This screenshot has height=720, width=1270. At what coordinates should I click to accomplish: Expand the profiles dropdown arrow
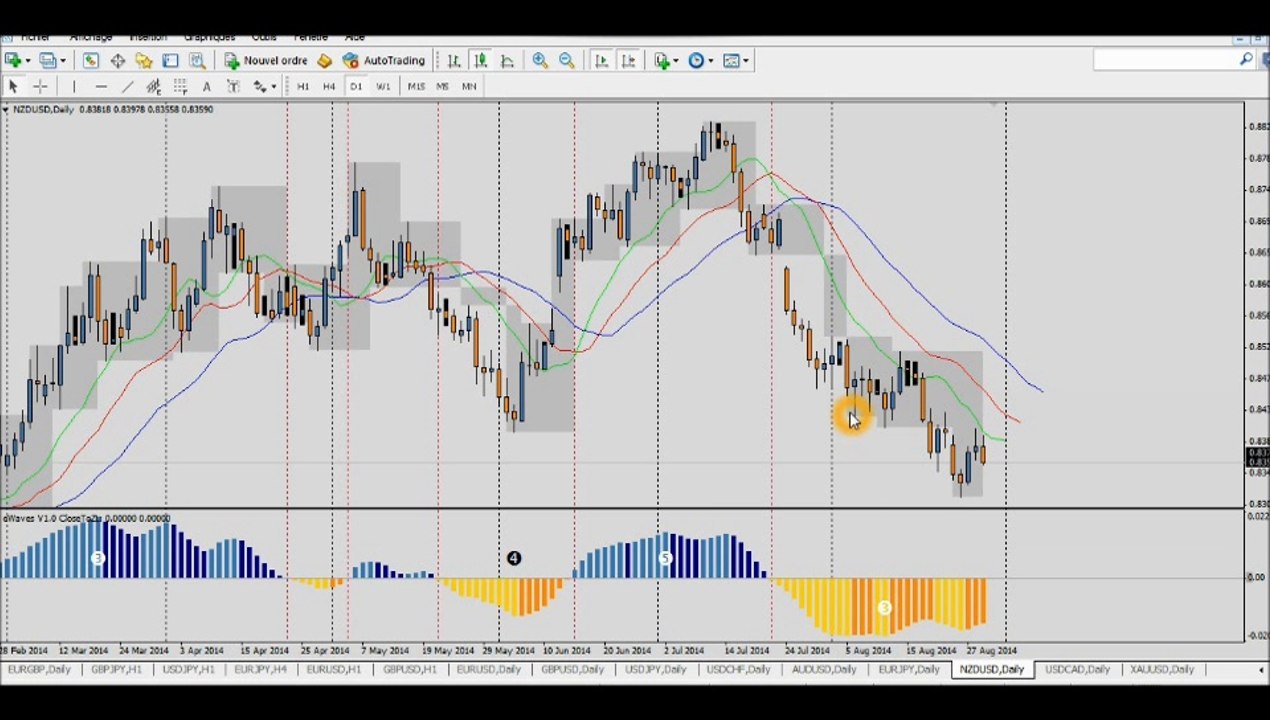(x=62, y=61)
